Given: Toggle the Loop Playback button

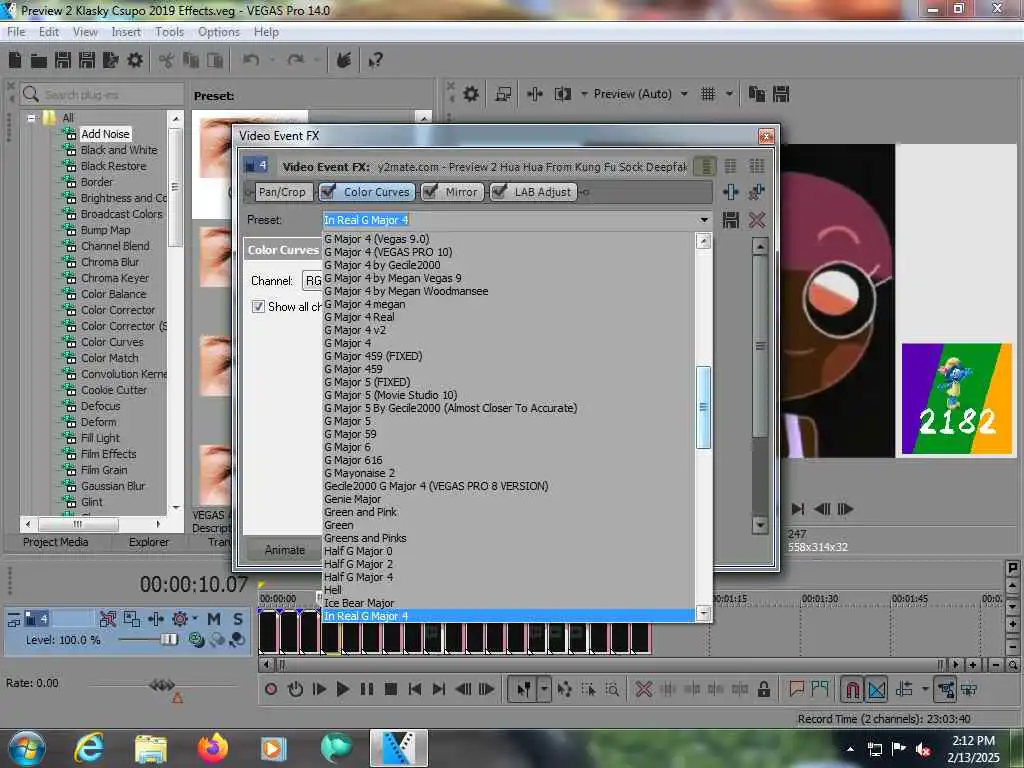Looking at the screenshot, I should pos(295,689).
